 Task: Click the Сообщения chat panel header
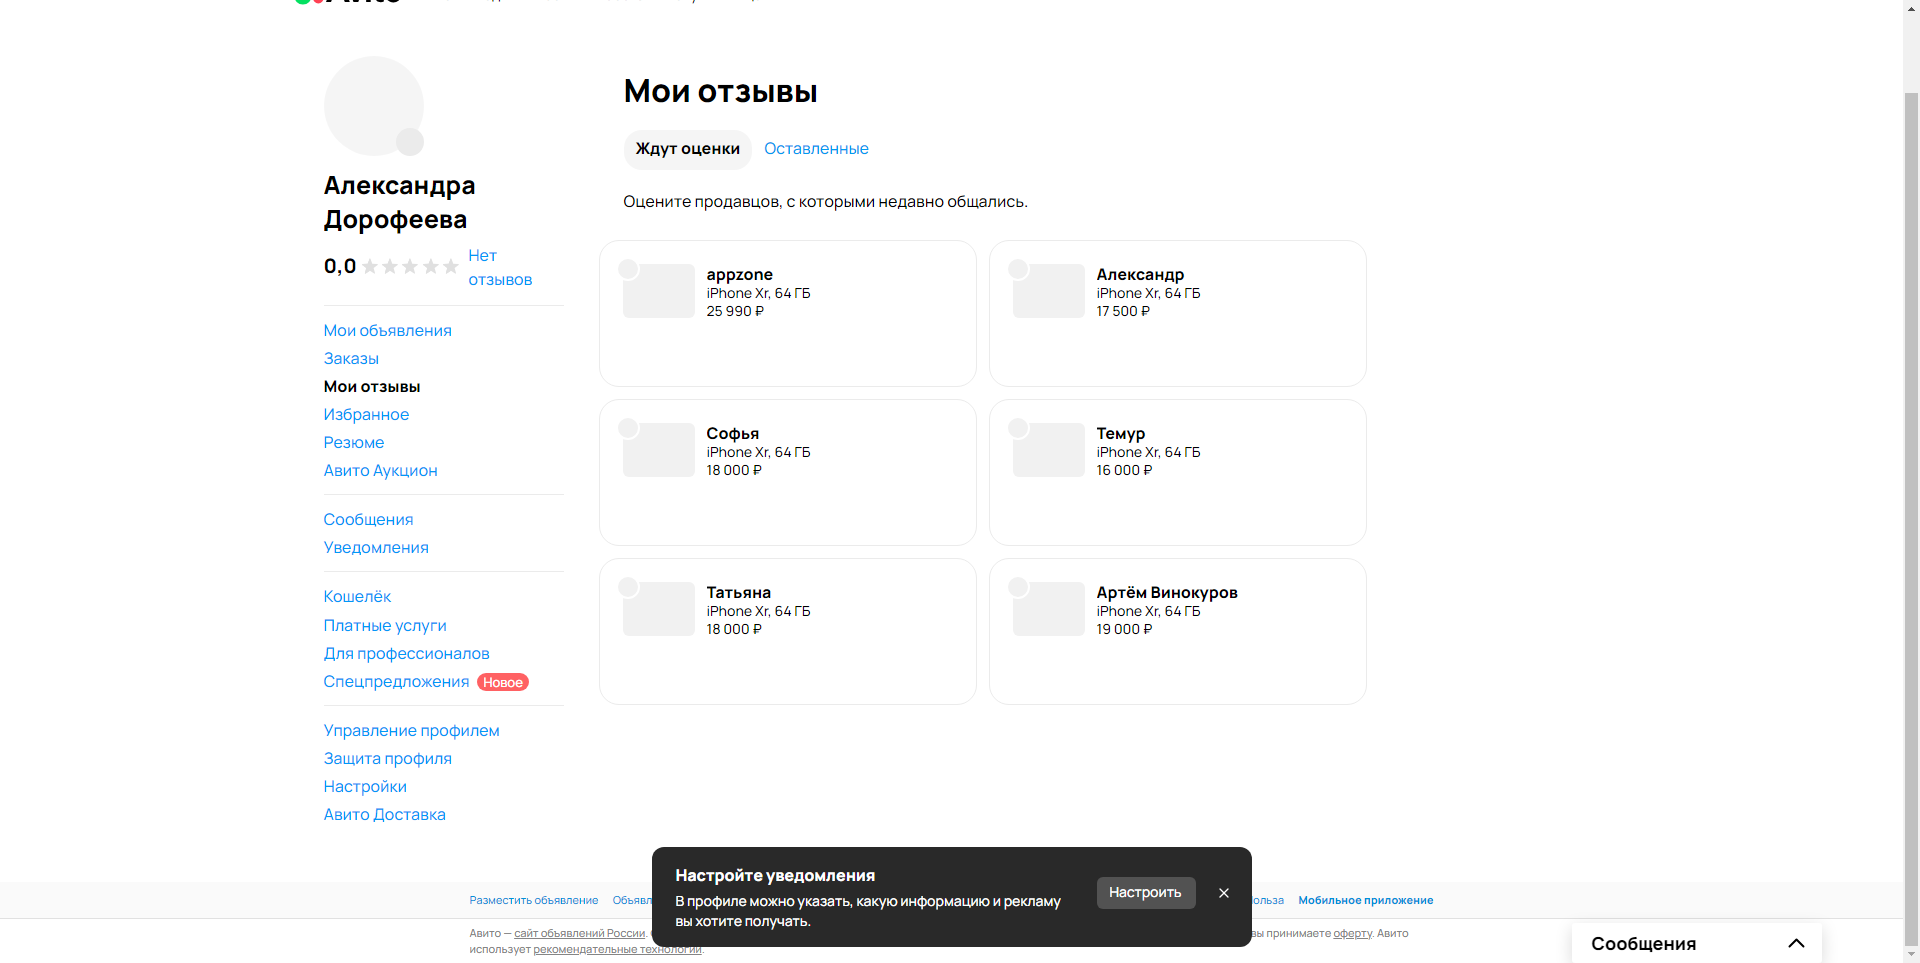1697,943
